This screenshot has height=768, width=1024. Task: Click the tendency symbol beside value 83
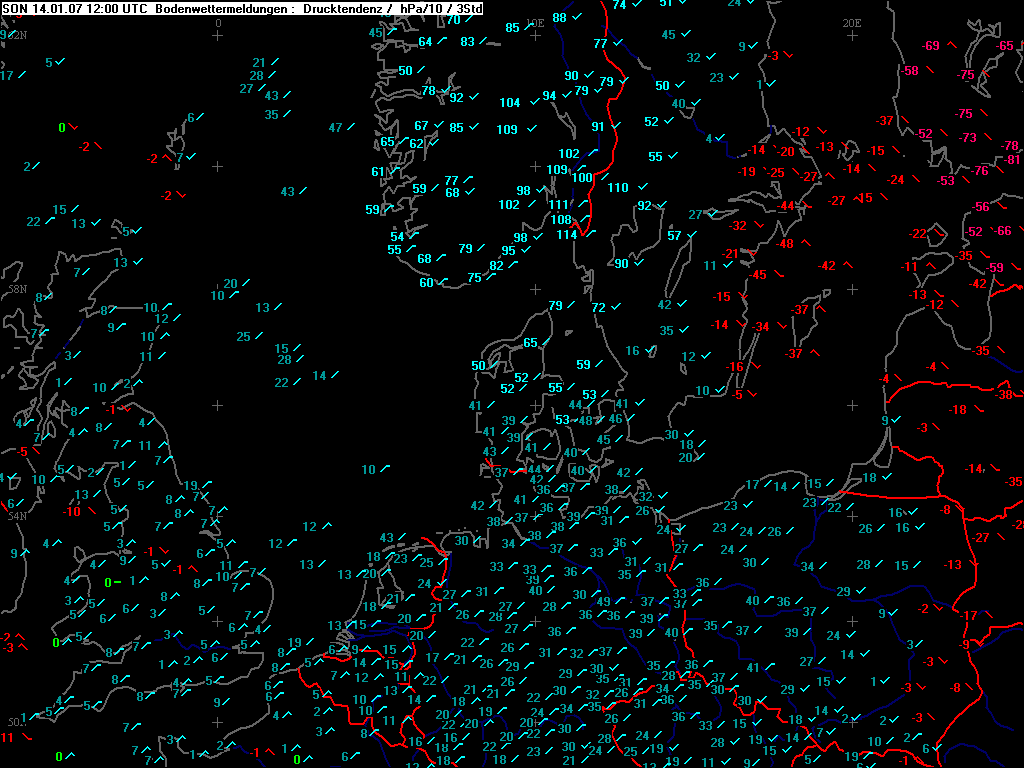[x=487, y=41]
